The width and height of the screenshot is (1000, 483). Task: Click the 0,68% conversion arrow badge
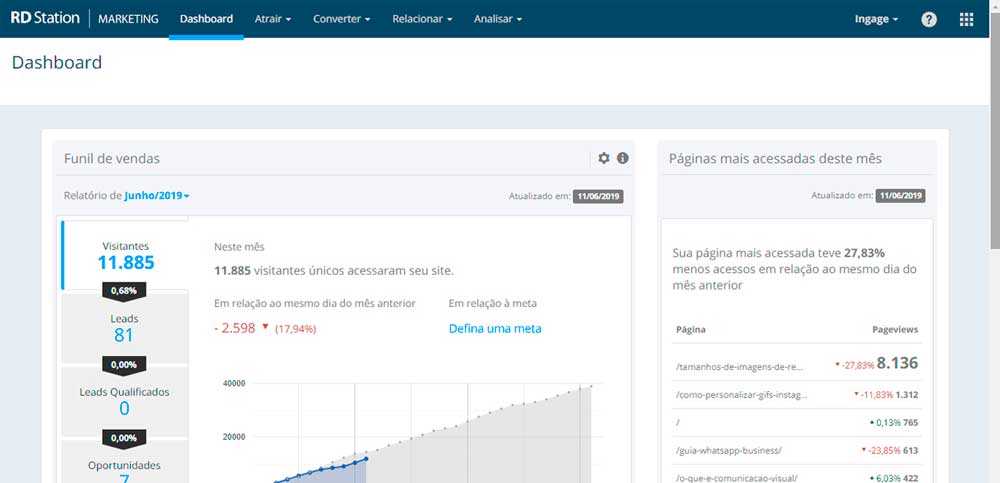click(x=124, y=291)
